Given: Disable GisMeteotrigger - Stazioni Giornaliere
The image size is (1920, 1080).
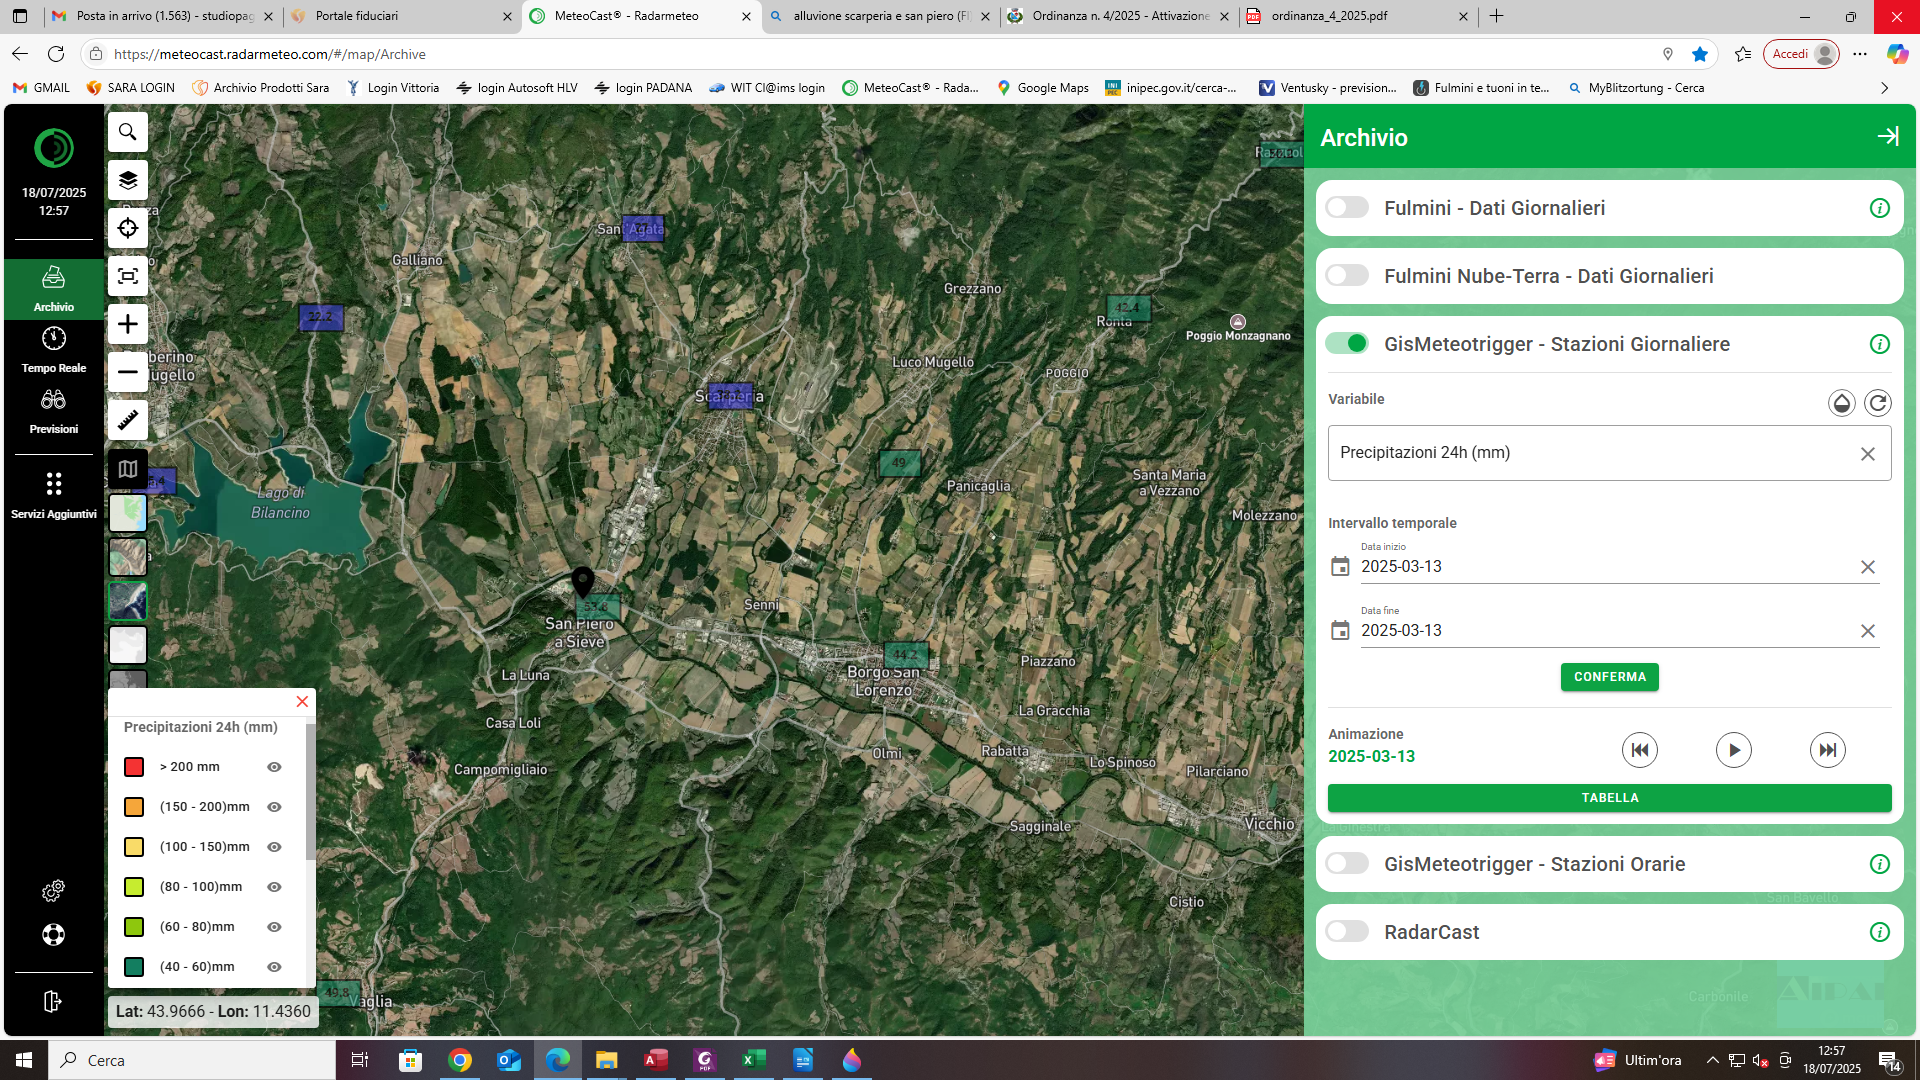Looking at the screenshot, I should click(x=1347, y=342).
